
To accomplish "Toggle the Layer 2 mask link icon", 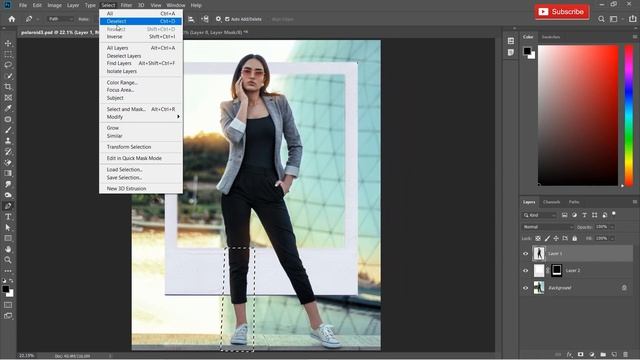I will tap(547, 271).
